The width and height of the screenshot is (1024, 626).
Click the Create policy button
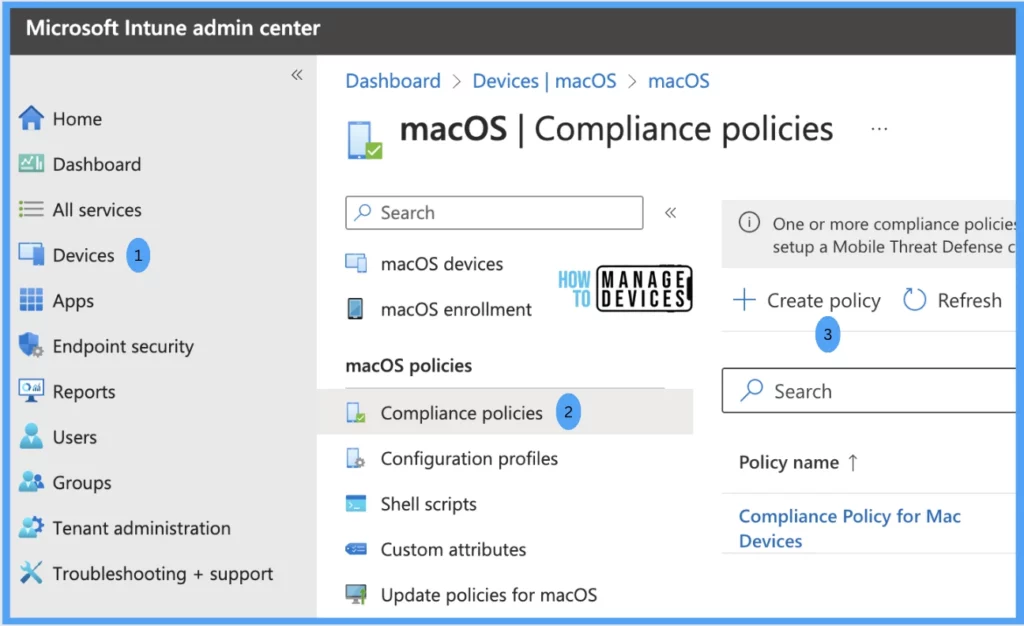coord(807,300)
